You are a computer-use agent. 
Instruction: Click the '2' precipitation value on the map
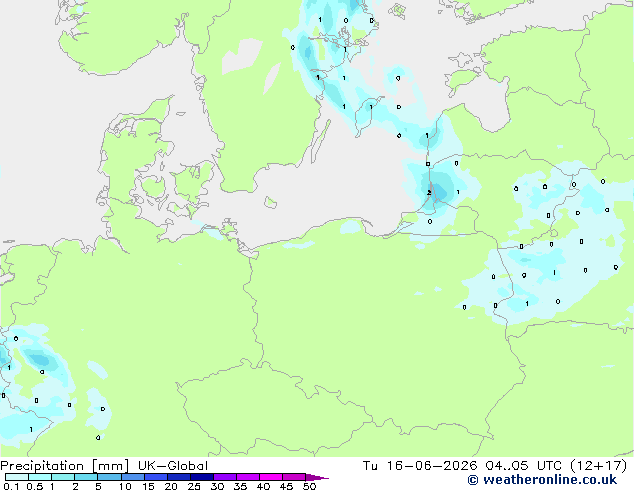429,193
